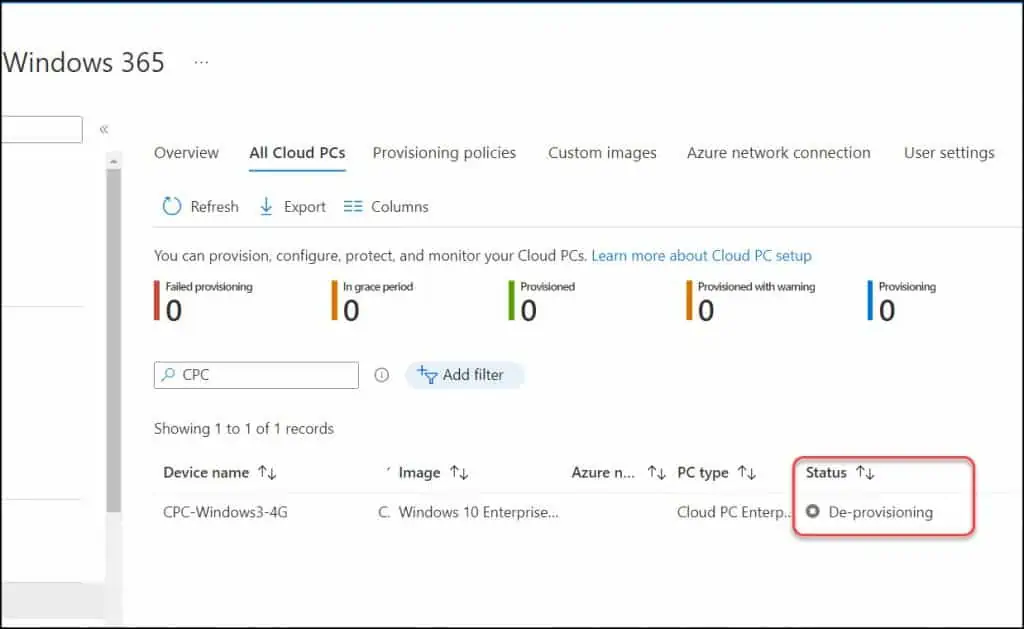Click the De-provisioning status text
The image size is (1024, 629).
pyautogui.click(x=880, y=512)
